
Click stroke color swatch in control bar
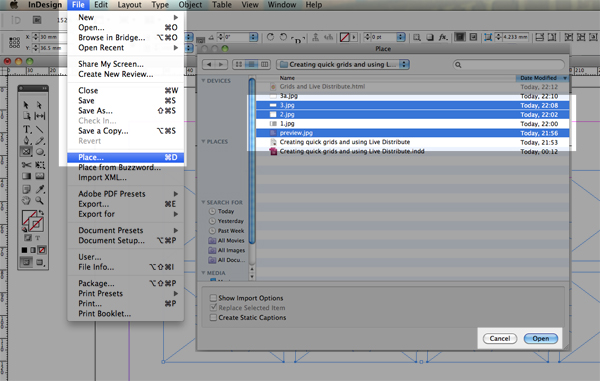[x=344, y=37]
